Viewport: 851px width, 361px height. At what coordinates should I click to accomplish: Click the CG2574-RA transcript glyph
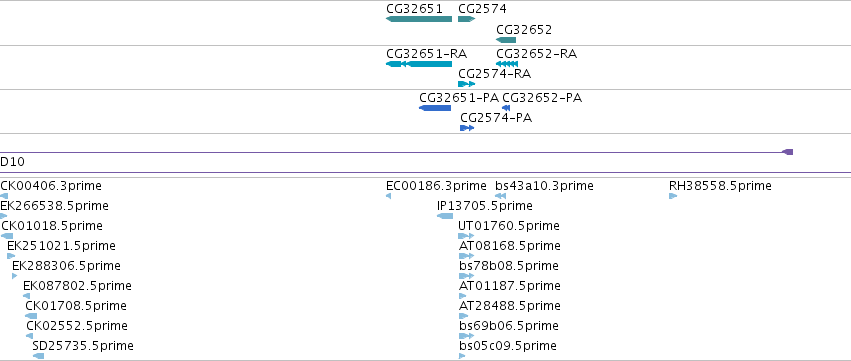(466, 84)
